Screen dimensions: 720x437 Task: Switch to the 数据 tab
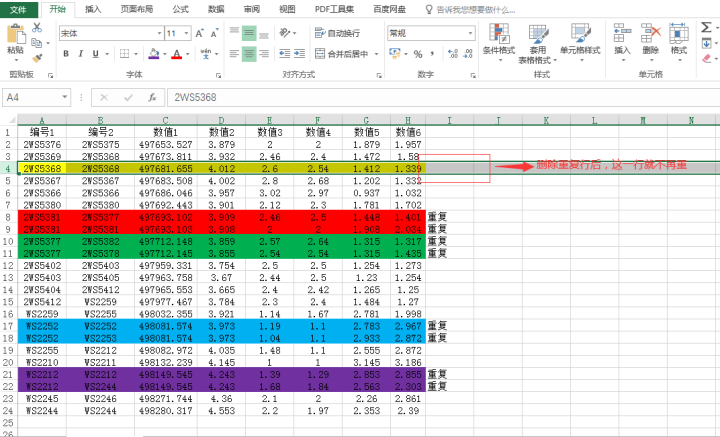pyautogui.click(x=216, y=9)
